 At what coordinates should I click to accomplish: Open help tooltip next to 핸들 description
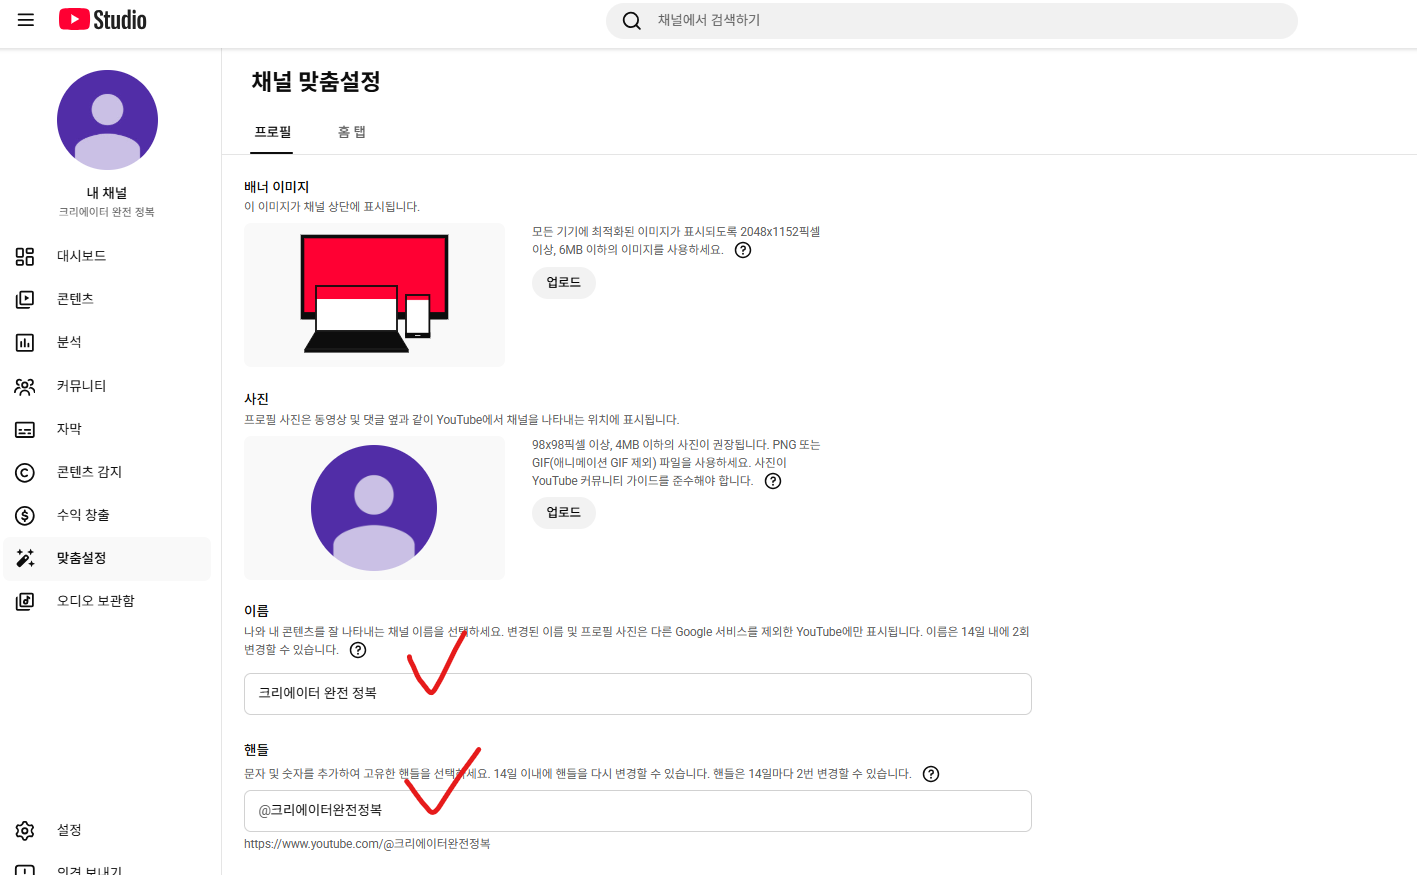pyautogui.click(x=931, y=773)
